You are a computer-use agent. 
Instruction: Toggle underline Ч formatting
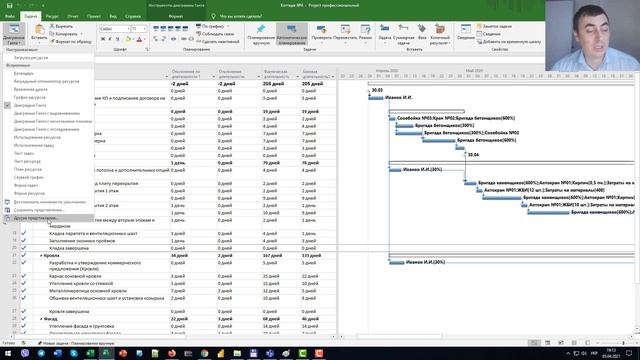tap(118, 39)
